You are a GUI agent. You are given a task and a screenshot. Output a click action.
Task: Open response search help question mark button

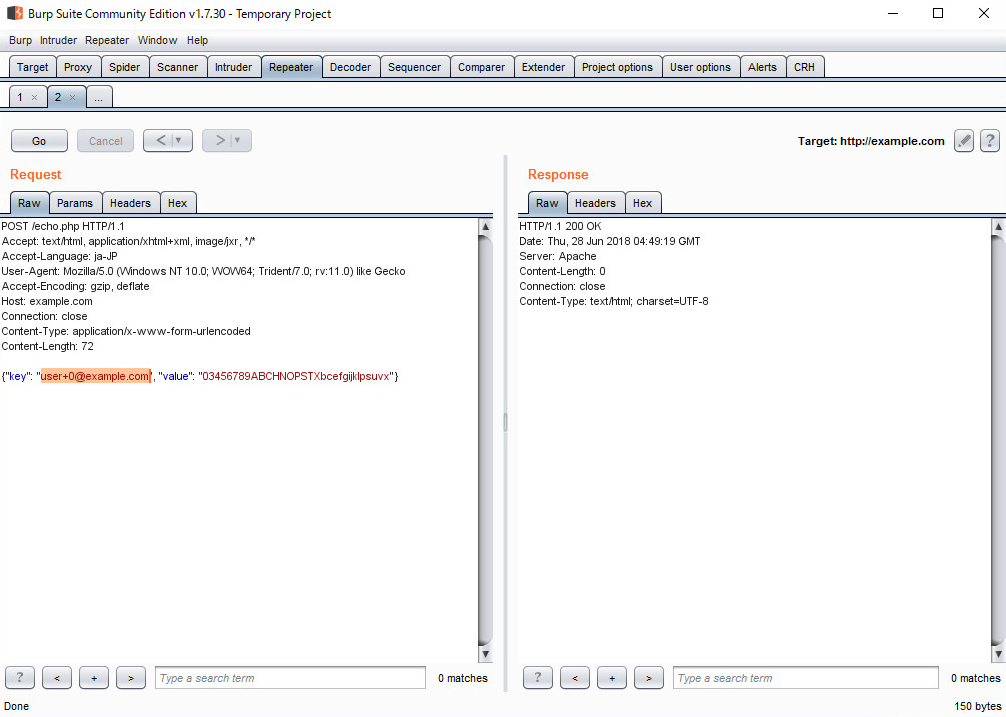coord(538,677)
